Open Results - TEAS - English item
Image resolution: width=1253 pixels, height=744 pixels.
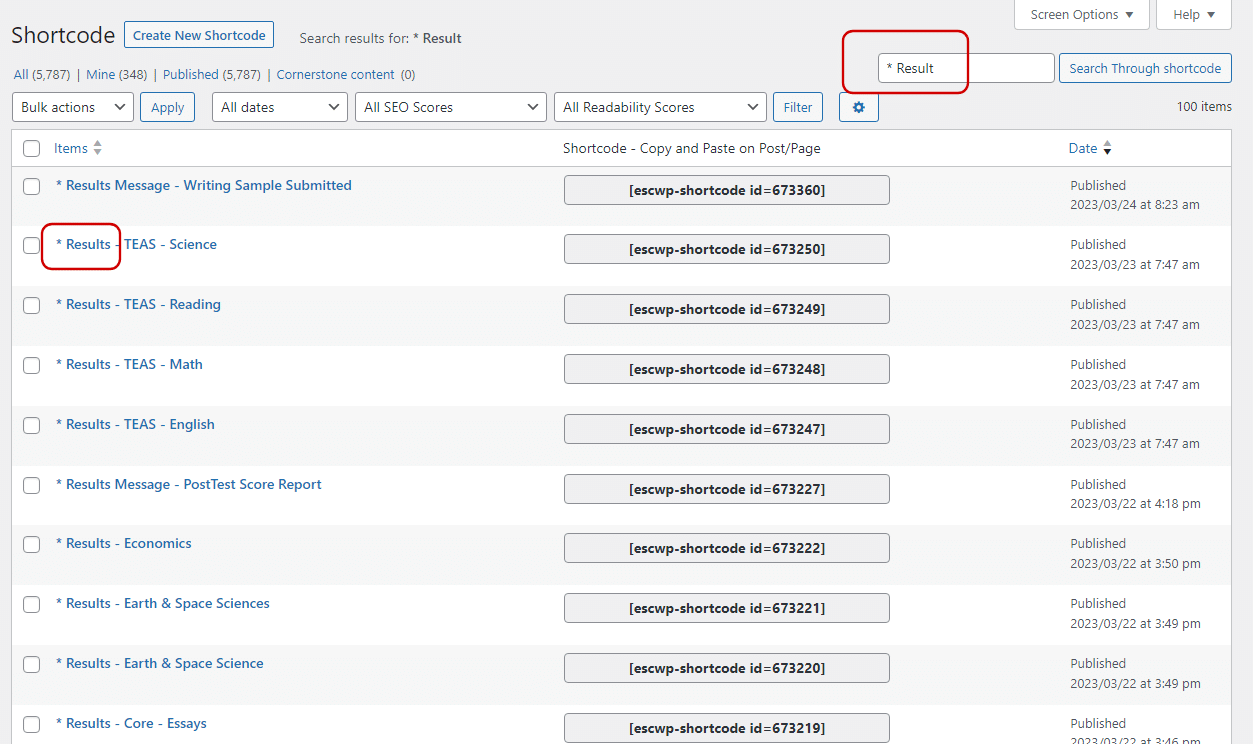[x=135, y=424]
